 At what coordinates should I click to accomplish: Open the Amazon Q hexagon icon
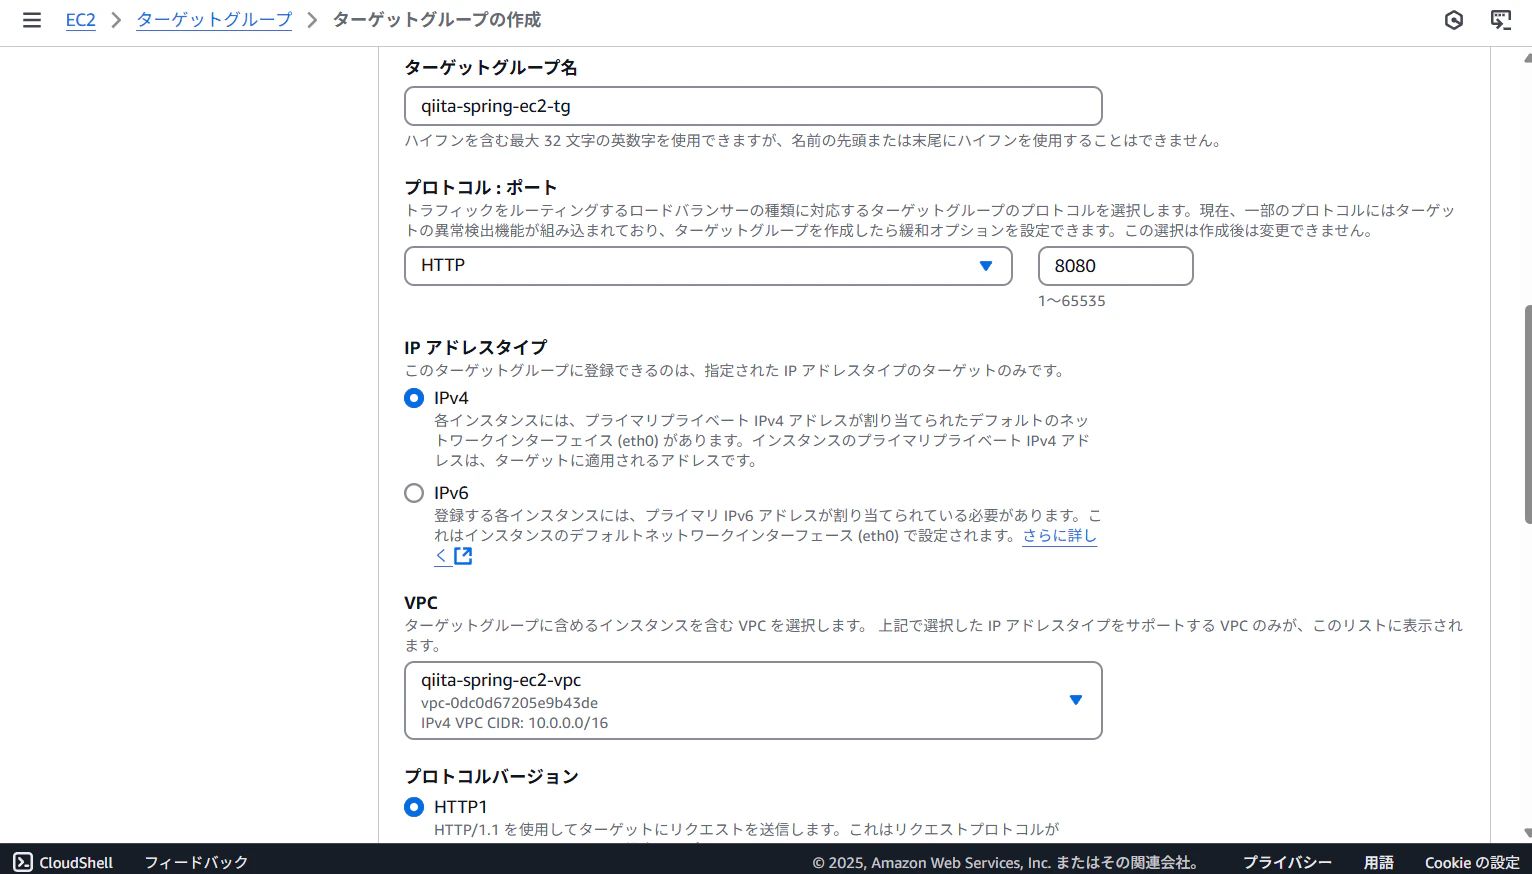(1454, 20)
